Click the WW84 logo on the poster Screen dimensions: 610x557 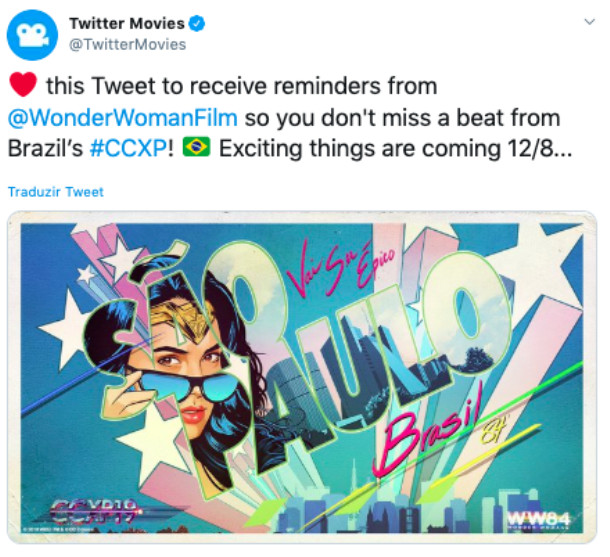click(x=539, y=520)
